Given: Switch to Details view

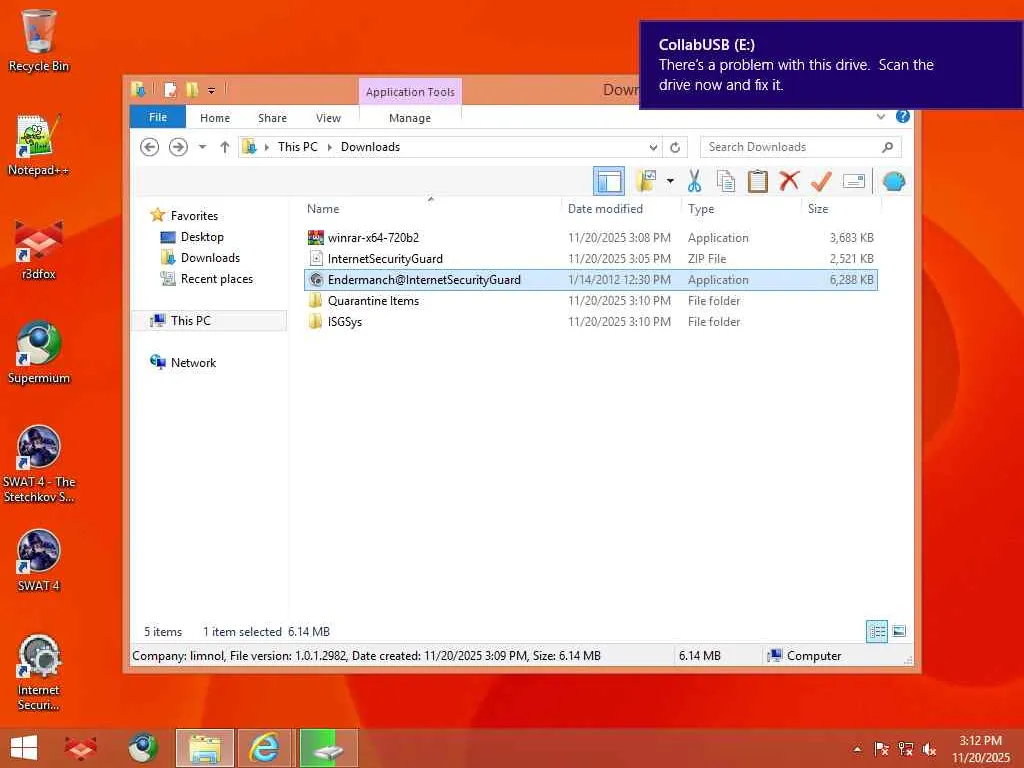Looking at the screenshot, I should tap(876, 631).
